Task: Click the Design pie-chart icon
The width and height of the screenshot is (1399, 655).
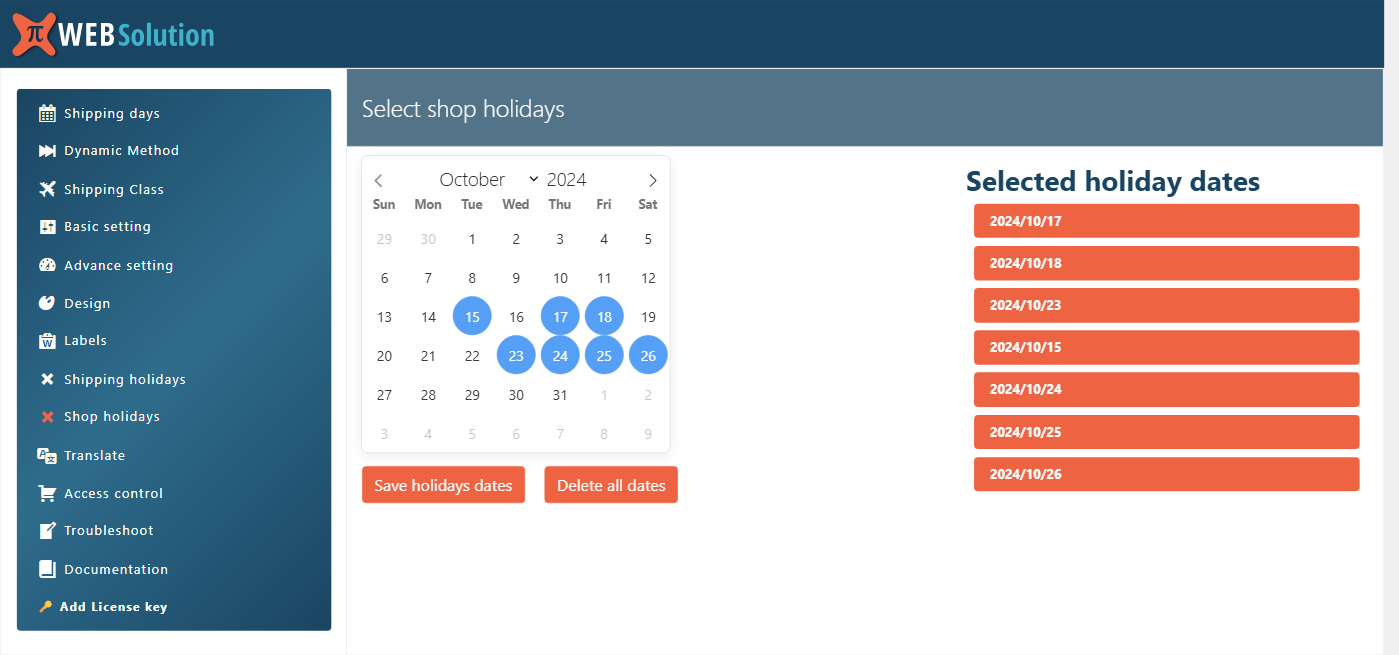Action: tap(48, 302)
